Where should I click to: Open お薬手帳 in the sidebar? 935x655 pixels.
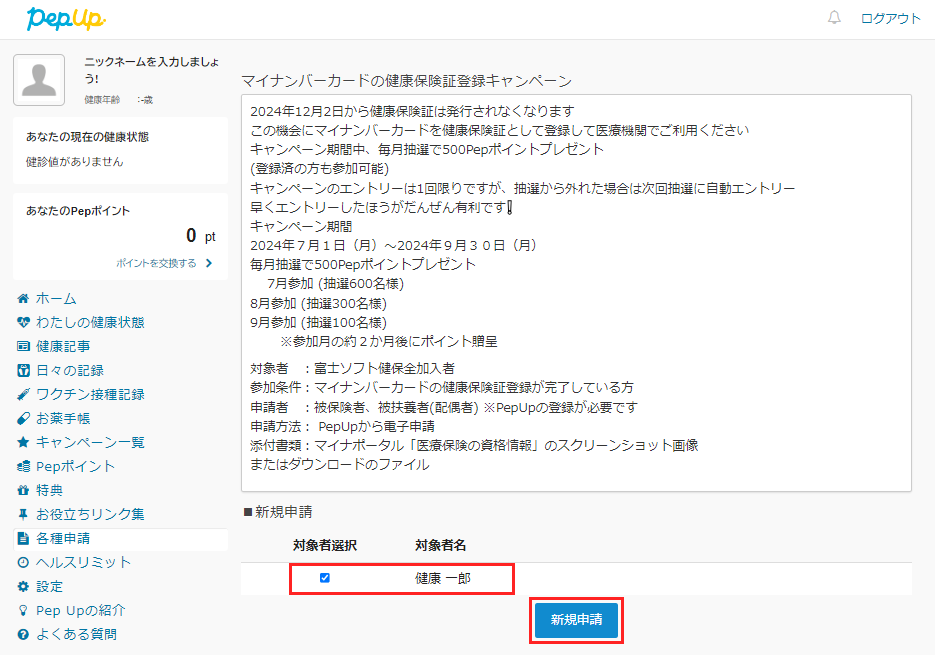pyautogui.click(x=63, y=418)
